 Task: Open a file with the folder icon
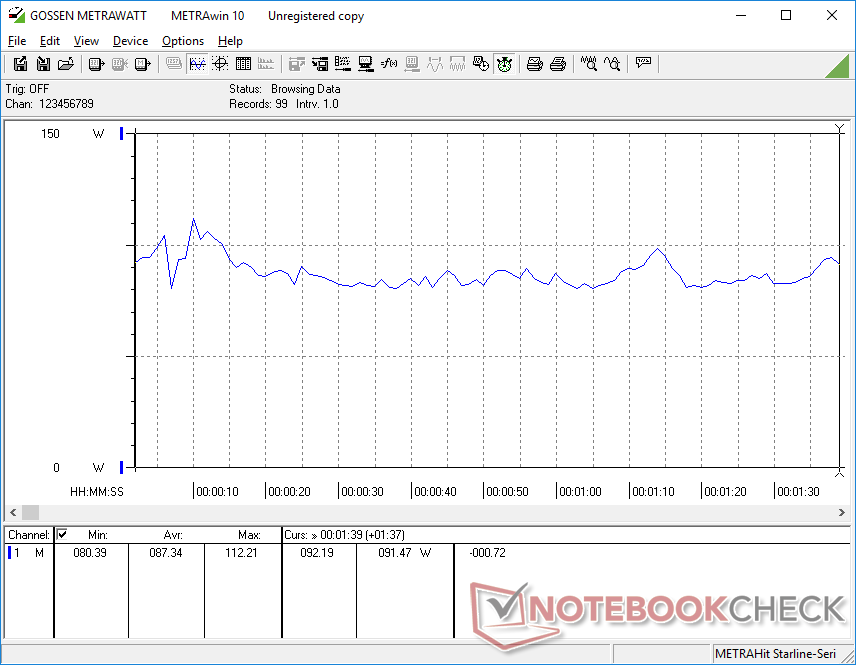[x=66, y=64]
